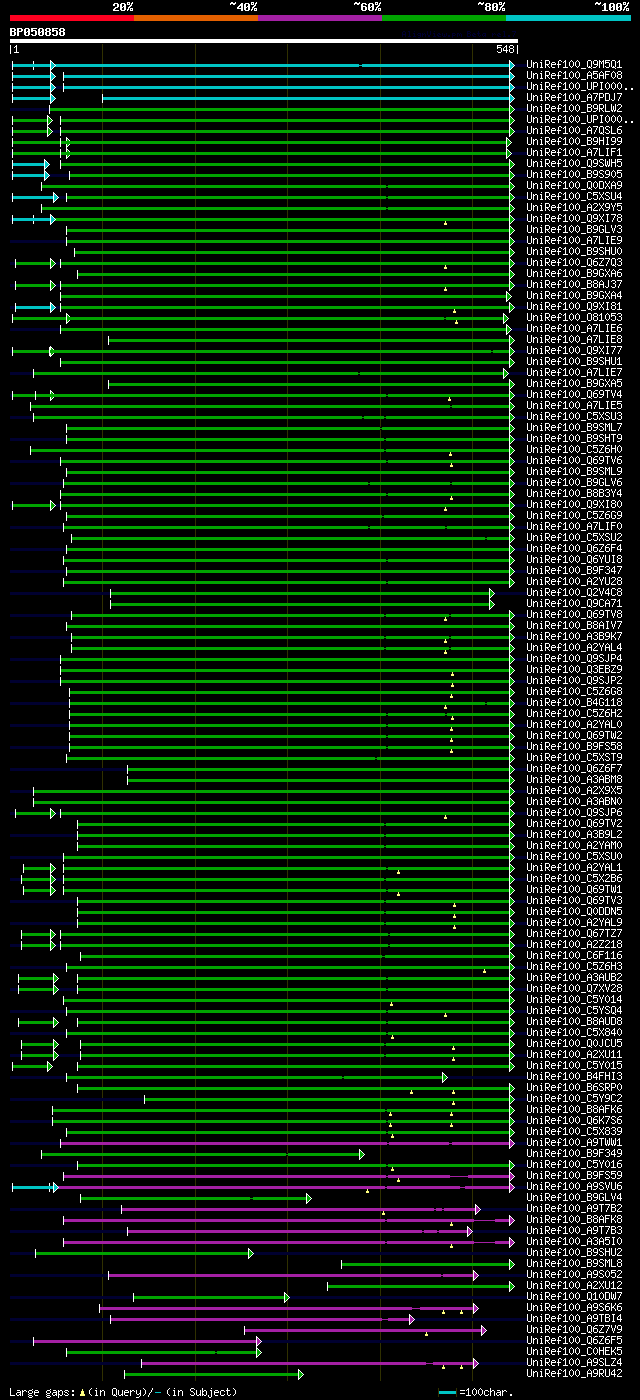Click UniRef100_A9SVU6 label
This screenshot has height=1400, width=640.
576,1186
